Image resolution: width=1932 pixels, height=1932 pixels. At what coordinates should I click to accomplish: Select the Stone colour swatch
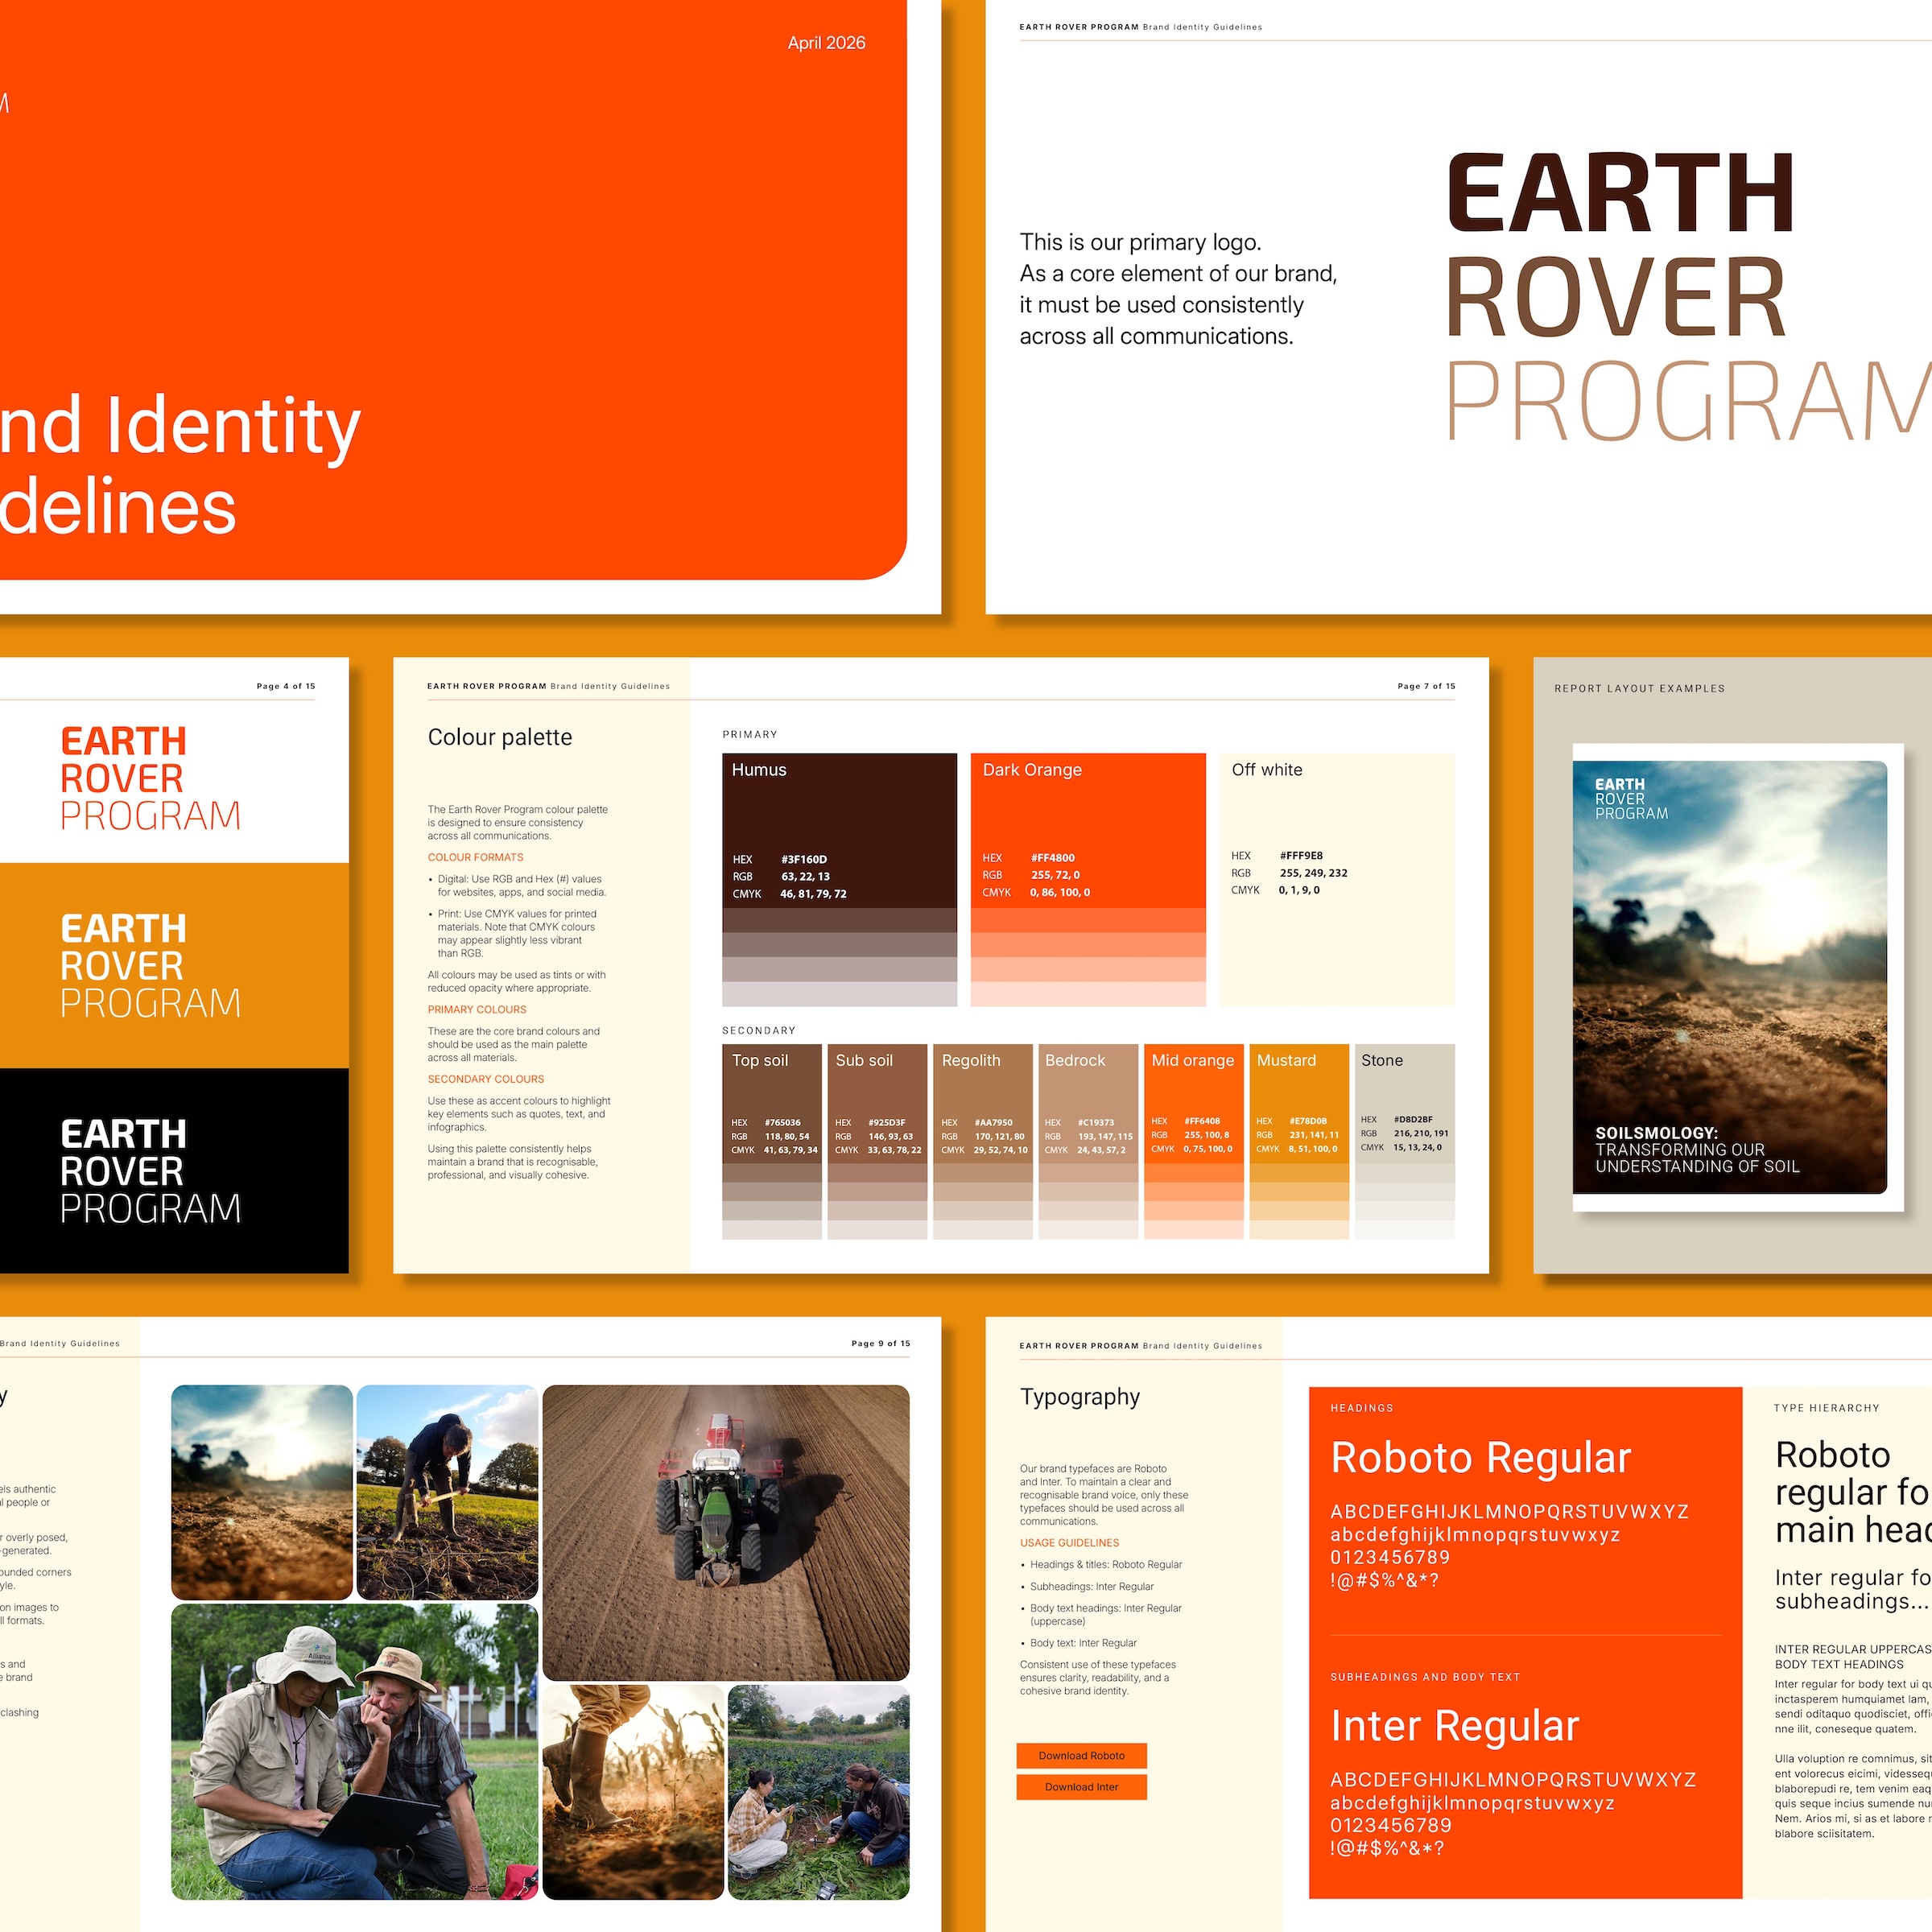pos(1405,1141)
